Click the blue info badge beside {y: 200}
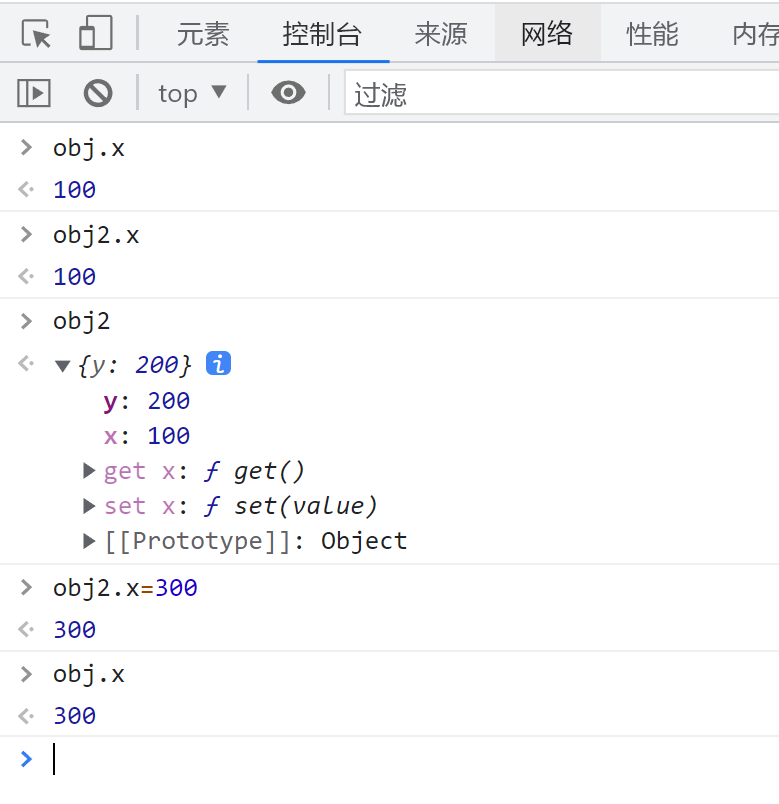Viewport: 779px width, 804px height. (x=218, y=364)
